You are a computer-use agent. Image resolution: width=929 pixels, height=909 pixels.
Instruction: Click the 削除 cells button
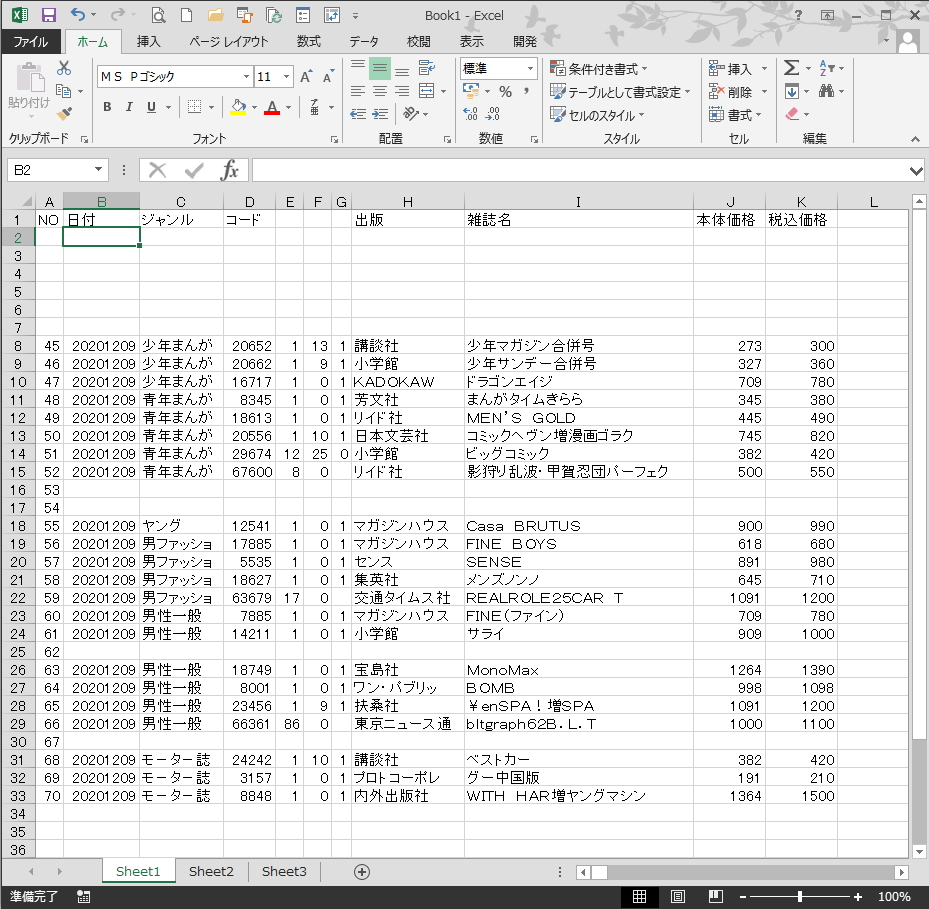click(x=731, y=92)
